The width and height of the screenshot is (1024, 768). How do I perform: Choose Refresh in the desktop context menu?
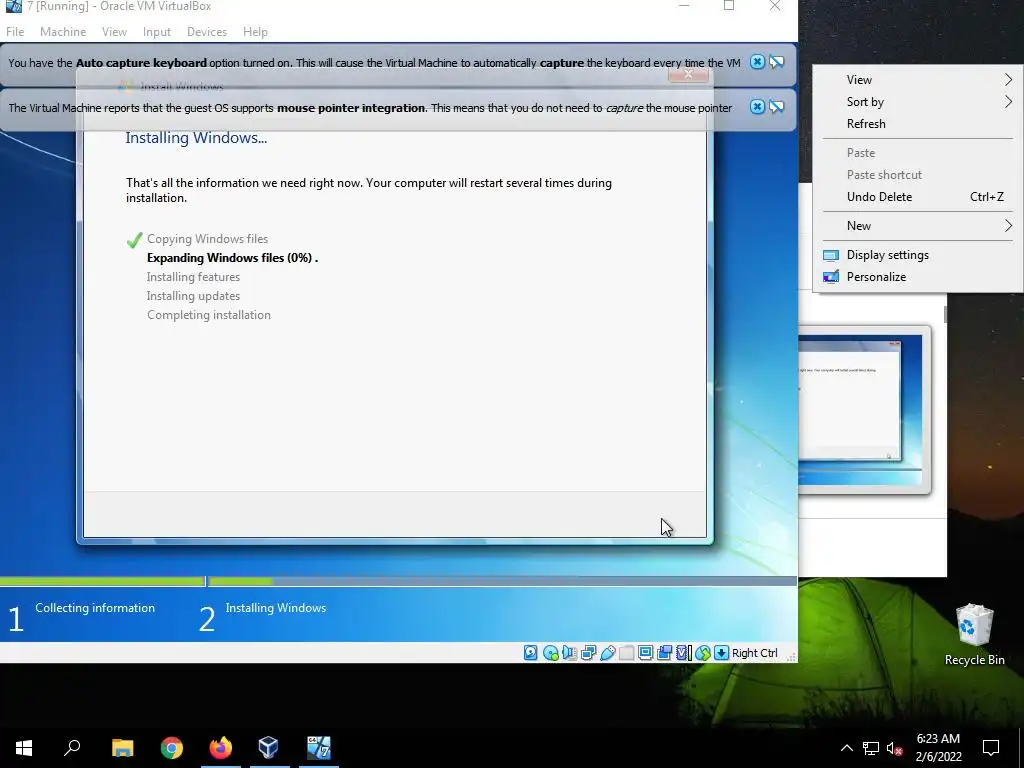(918, 124)
